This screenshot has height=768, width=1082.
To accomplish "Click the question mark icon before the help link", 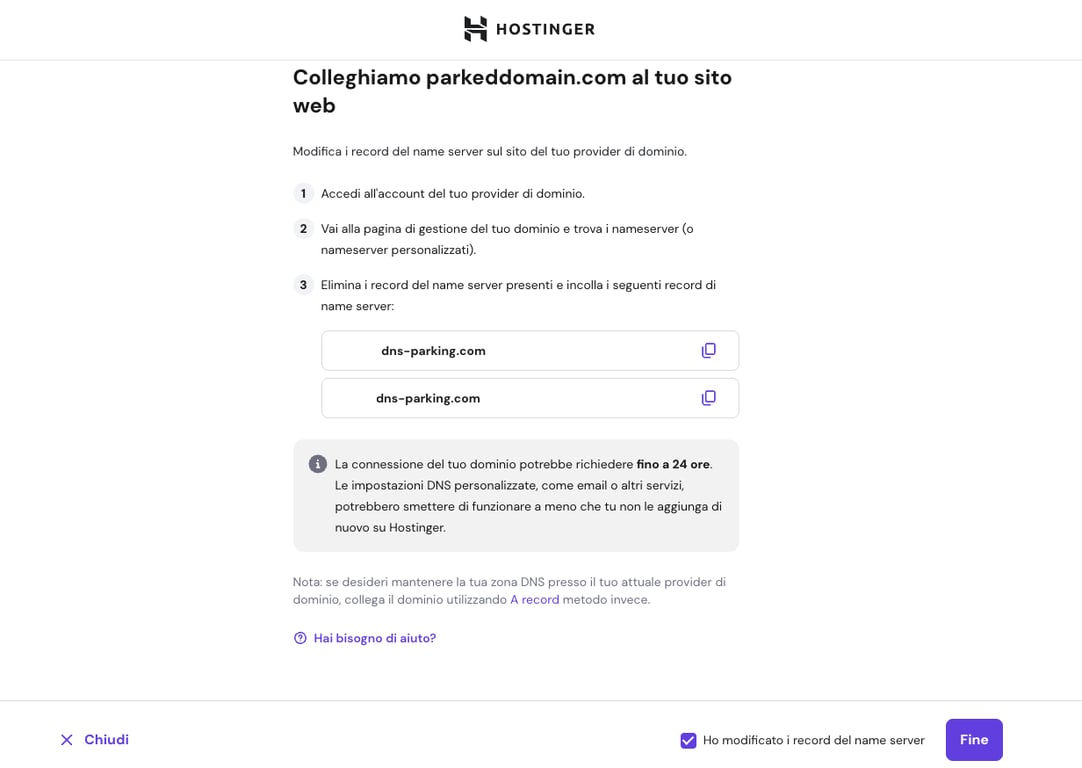I will point(299,637).
